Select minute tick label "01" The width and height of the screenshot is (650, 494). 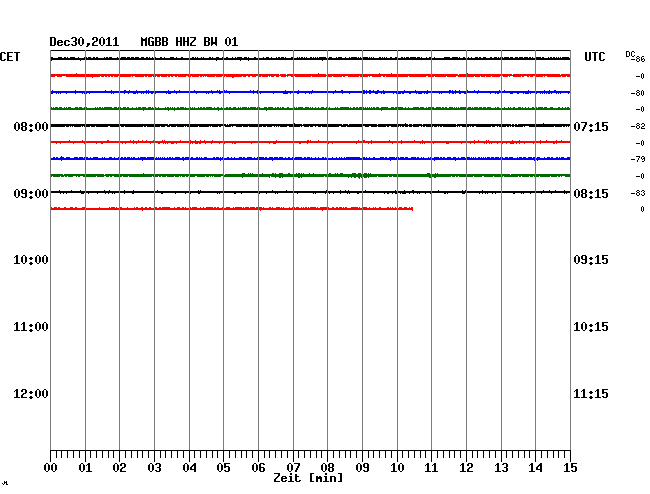(85, 468)
